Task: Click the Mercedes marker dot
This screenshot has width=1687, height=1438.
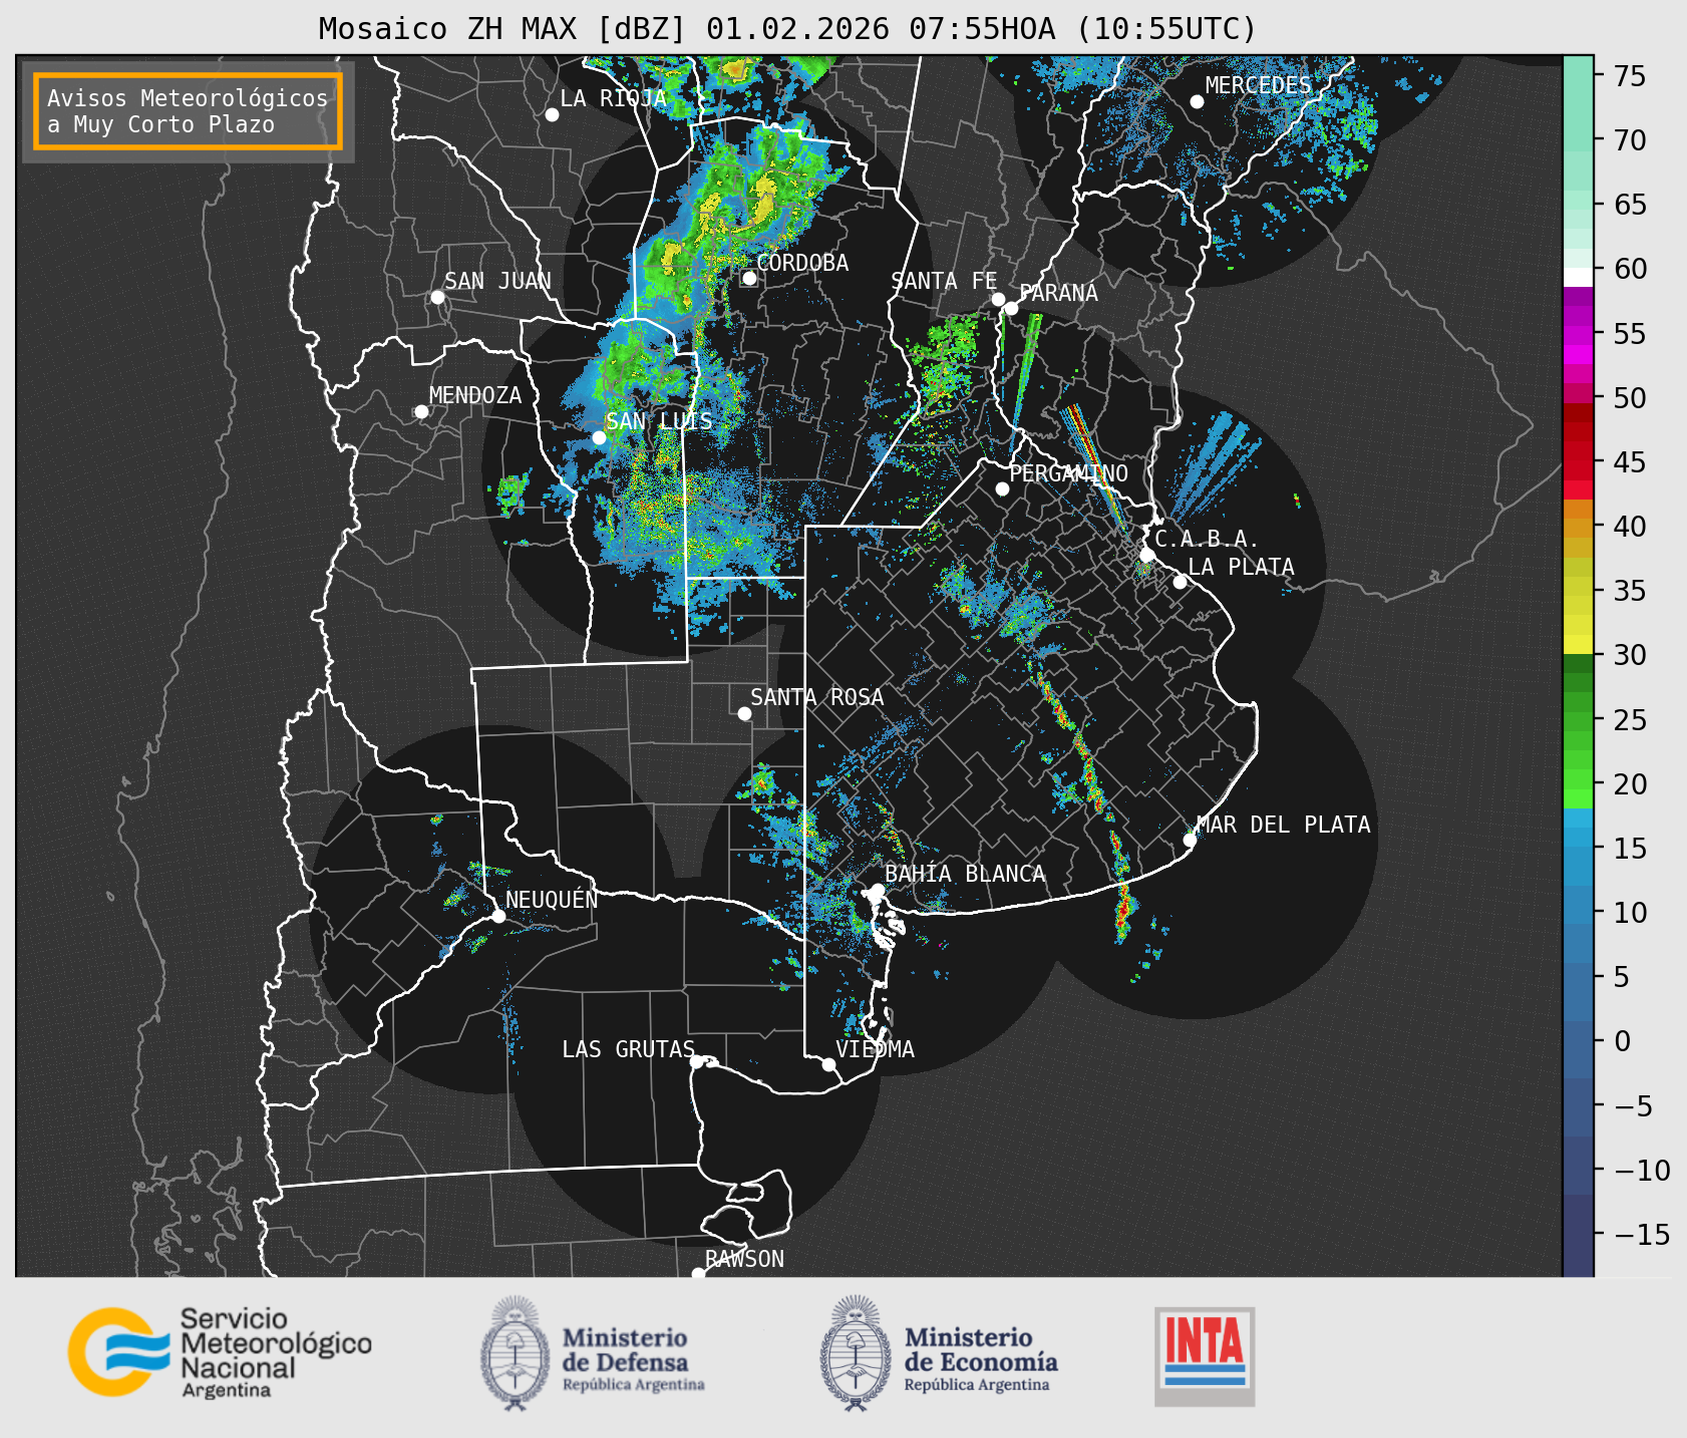Action: (x=1196, y=102)
